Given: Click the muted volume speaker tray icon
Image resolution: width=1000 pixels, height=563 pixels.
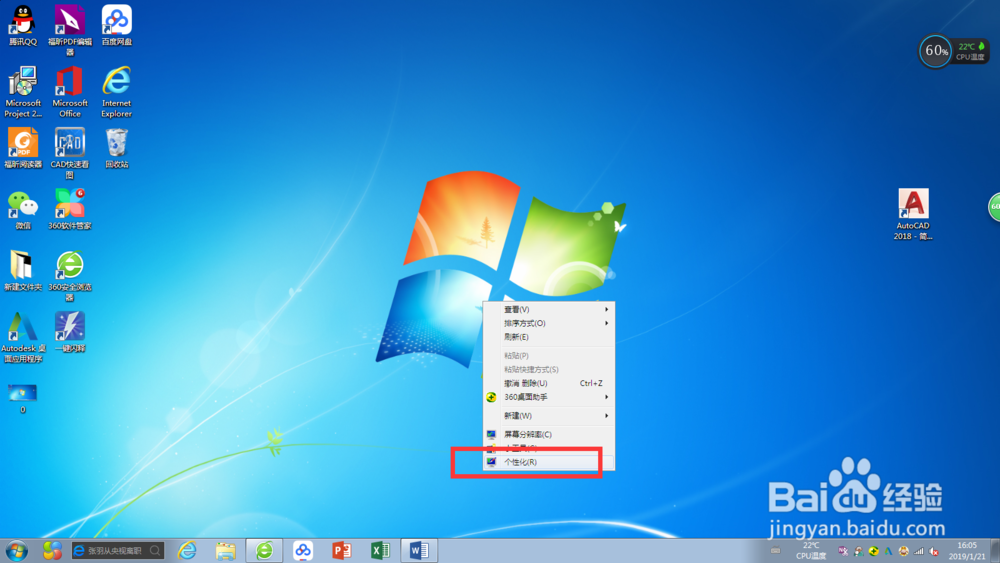Looking at the screenshot, I should [934, 551].
